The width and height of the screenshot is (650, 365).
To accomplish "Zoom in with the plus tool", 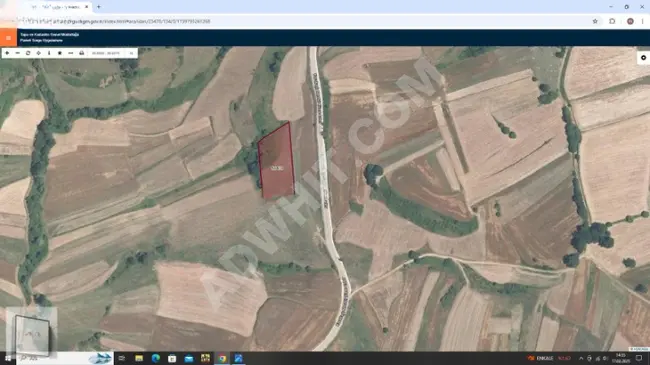I will tap(7, 53).
